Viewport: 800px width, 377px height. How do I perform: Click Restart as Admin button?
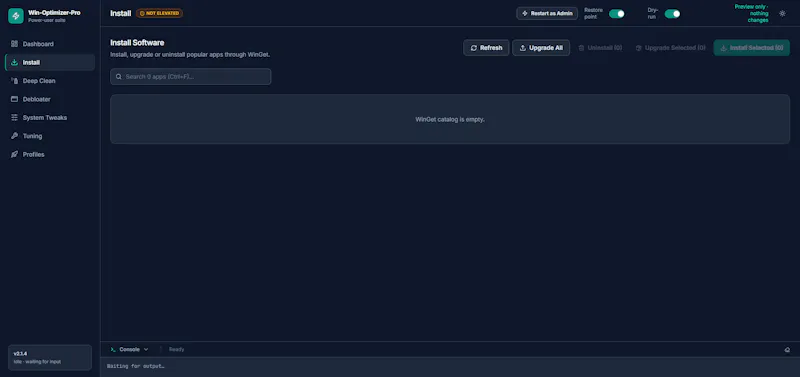pos(547,14)
